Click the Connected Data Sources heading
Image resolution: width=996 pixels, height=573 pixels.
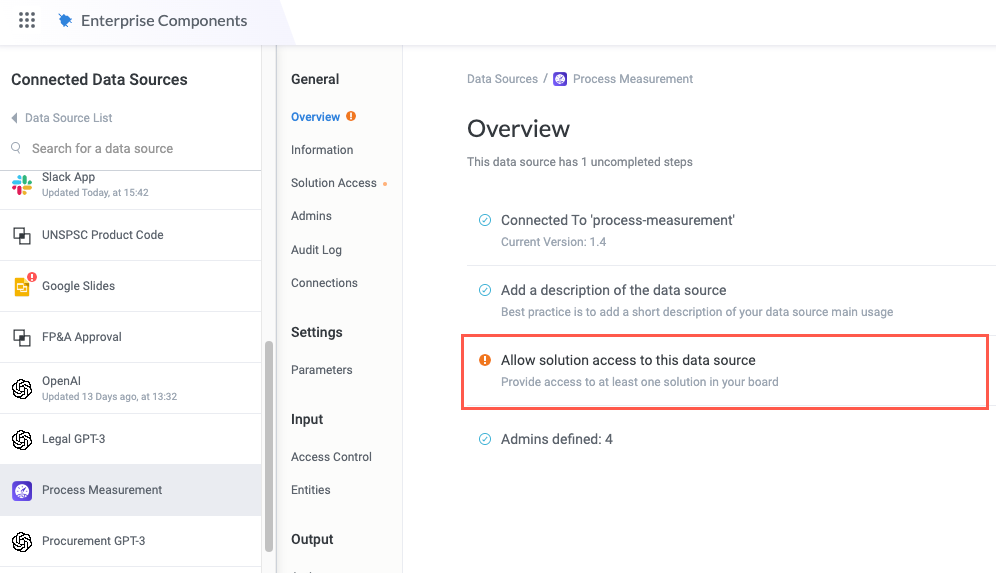pyautogui.click(x=99, y=79)
